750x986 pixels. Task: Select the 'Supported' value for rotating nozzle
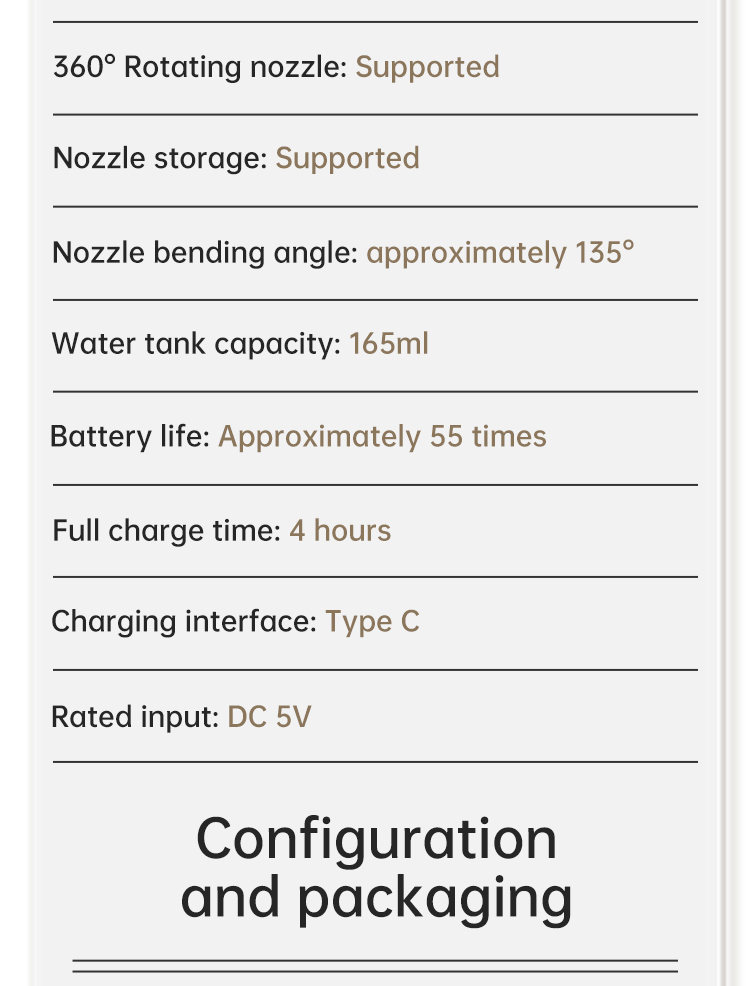pos(427,67)
